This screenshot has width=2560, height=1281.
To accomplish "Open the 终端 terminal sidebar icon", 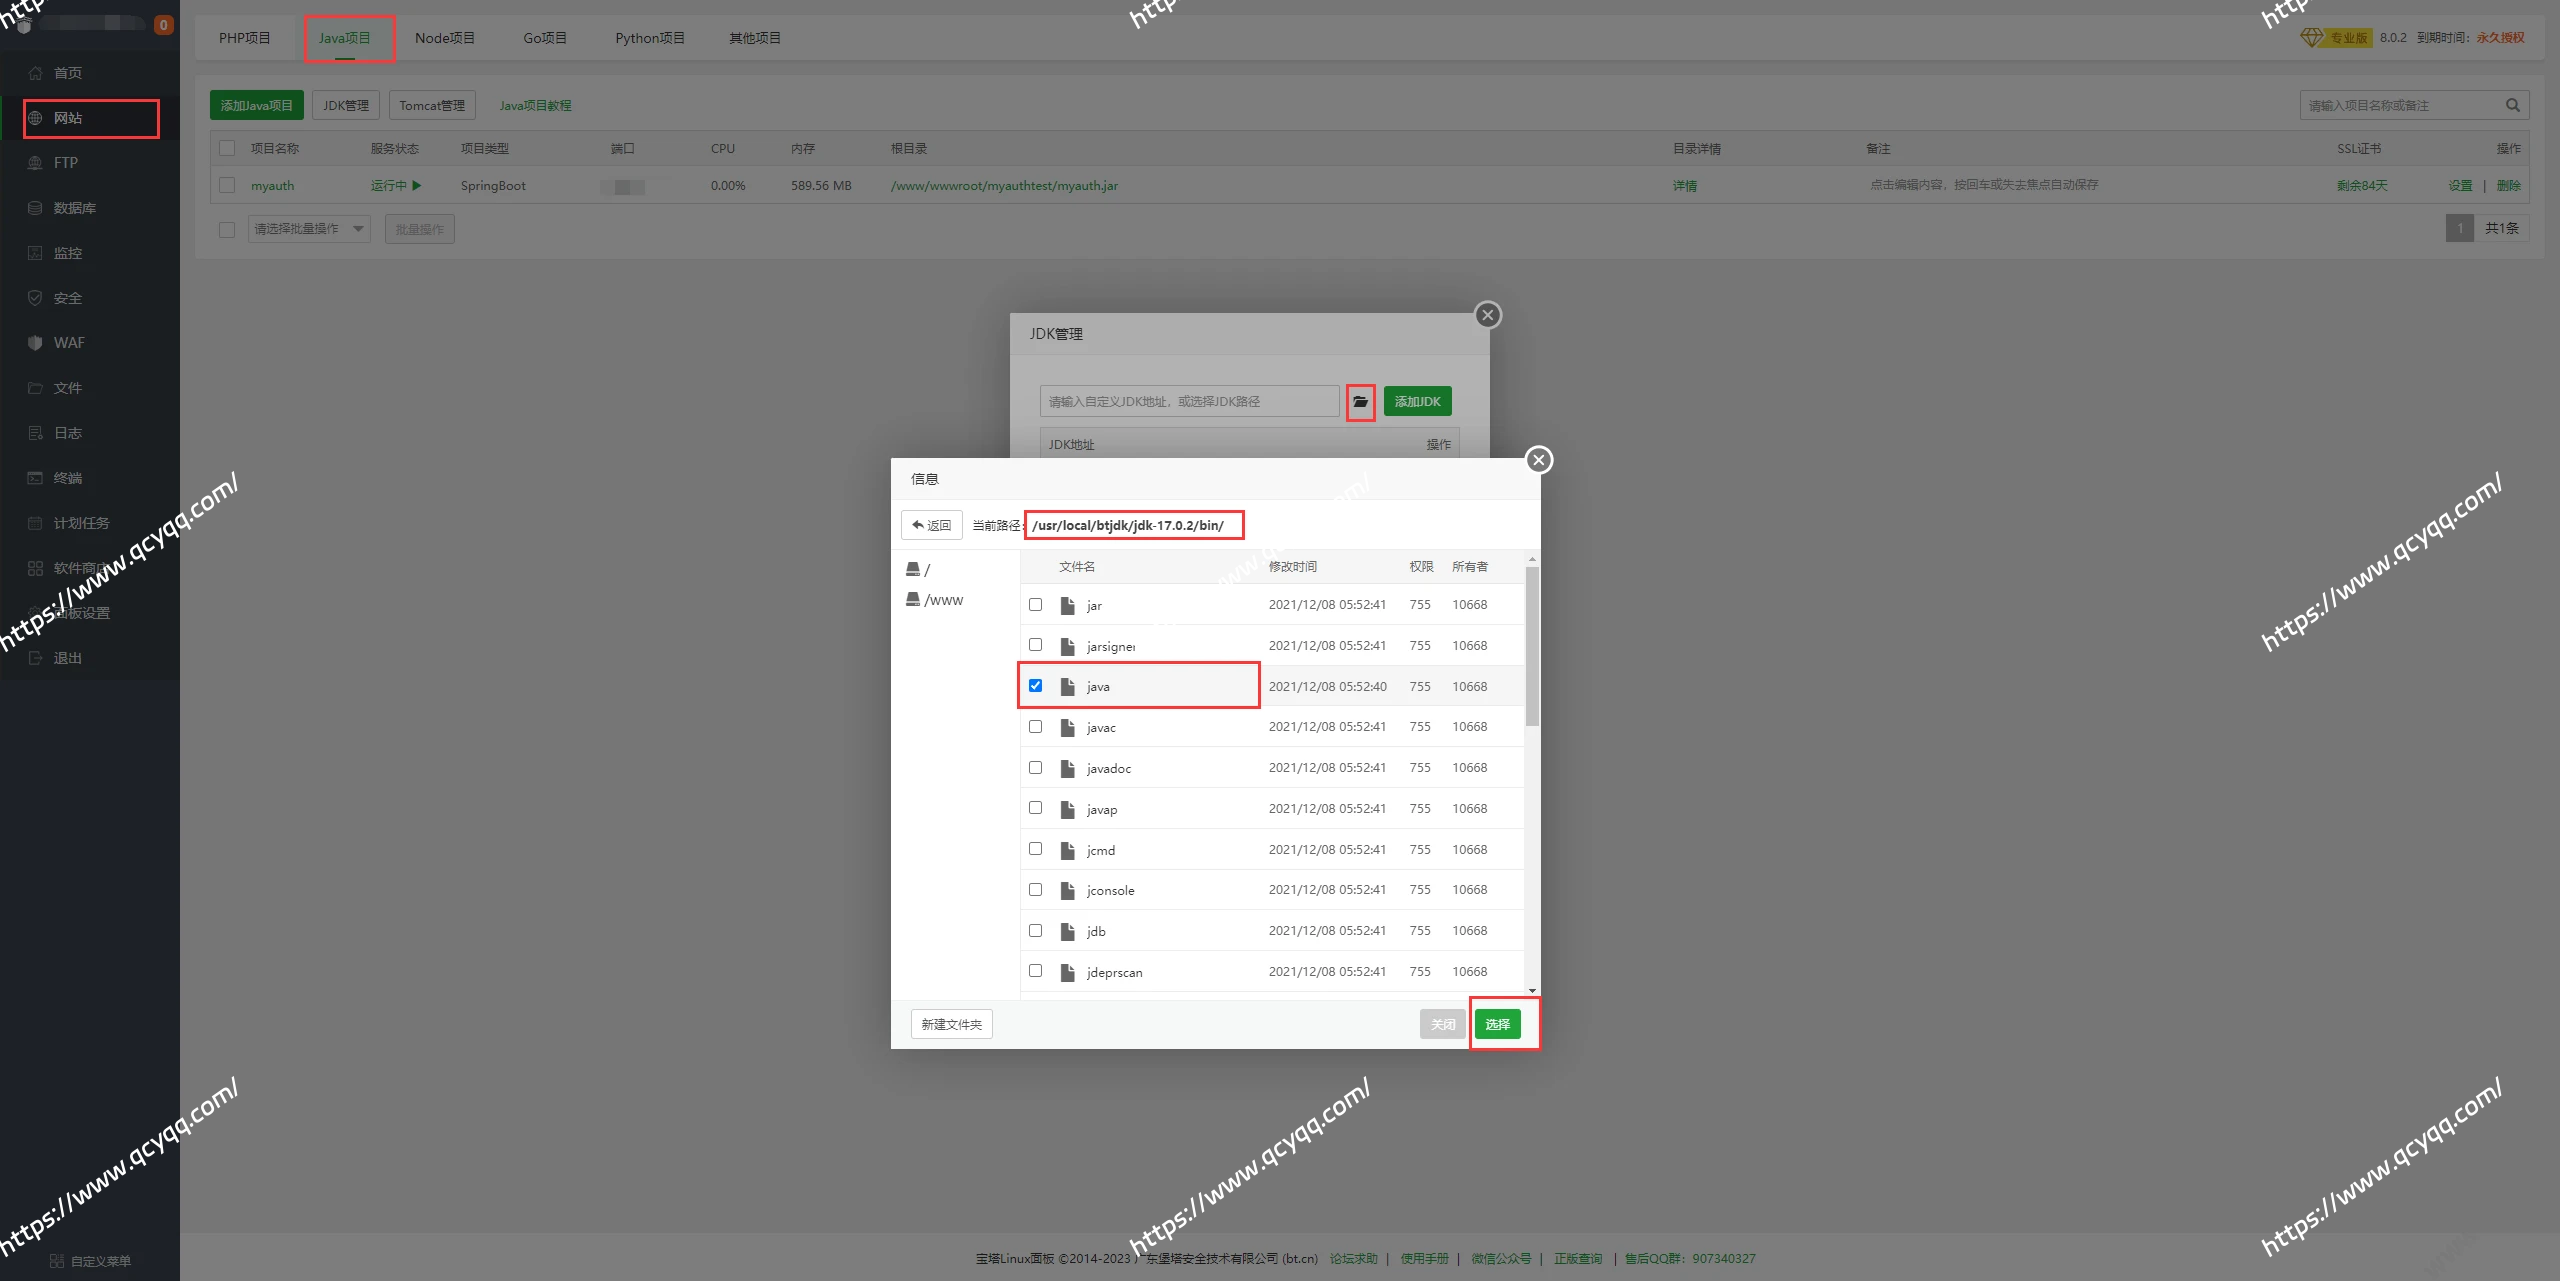I will pos(35,478).
